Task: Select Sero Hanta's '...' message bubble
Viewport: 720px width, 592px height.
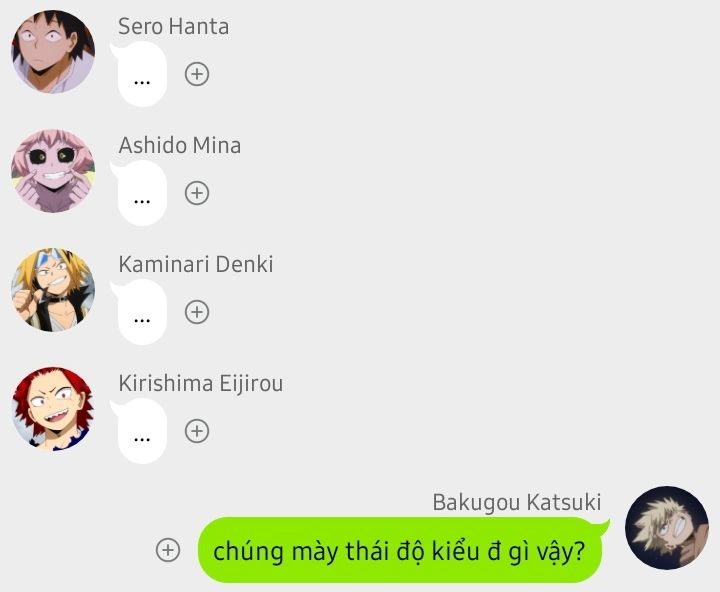Action: point(140,74)
